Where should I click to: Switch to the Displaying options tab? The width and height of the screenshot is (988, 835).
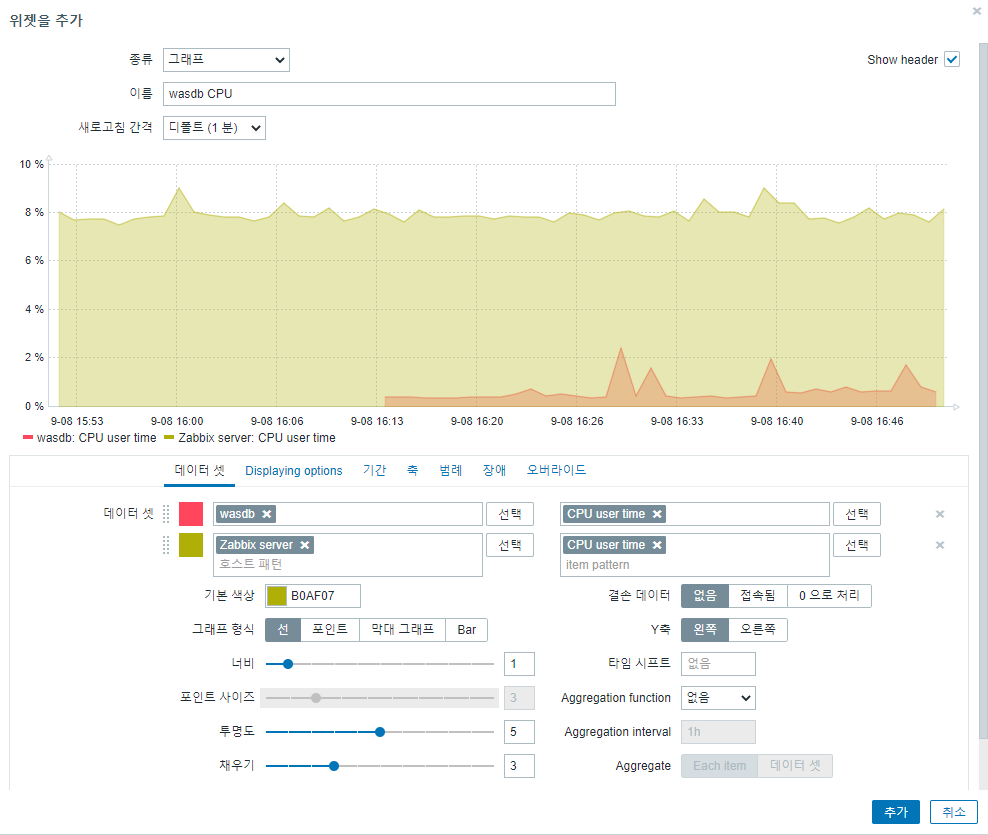(294, 471)
